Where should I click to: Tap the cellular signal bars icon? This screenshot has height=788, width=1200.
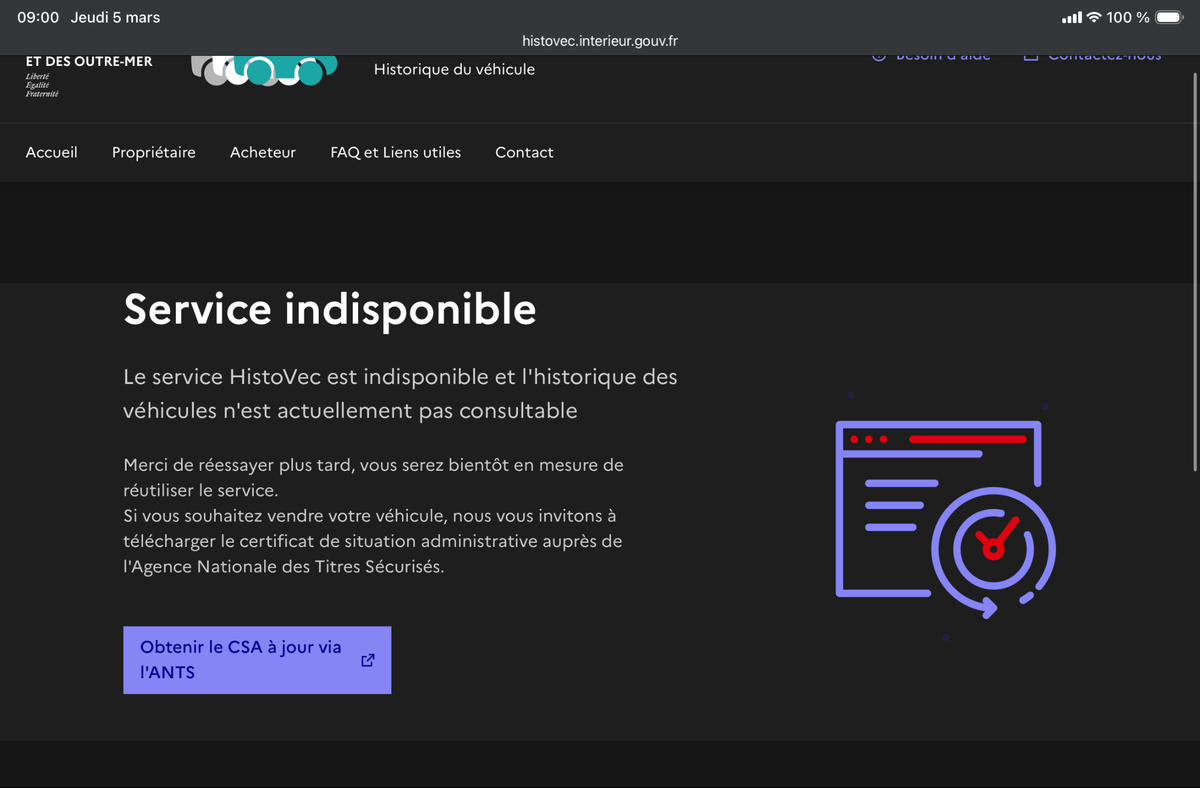[1072, 17]
